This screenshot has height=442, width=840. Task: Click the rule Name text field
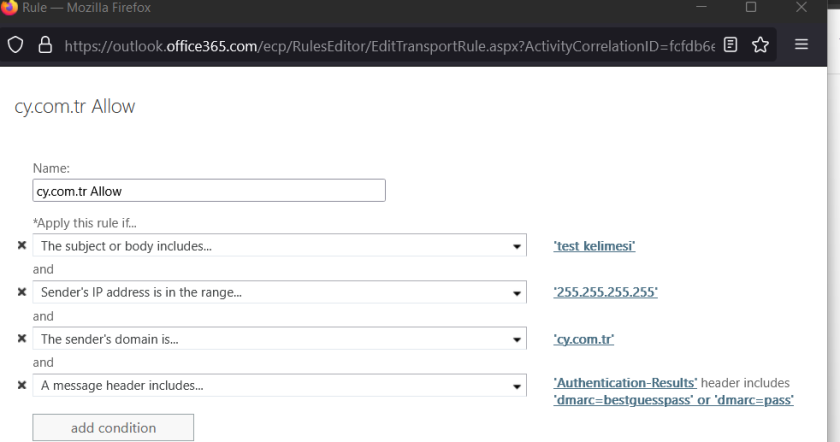209,191
